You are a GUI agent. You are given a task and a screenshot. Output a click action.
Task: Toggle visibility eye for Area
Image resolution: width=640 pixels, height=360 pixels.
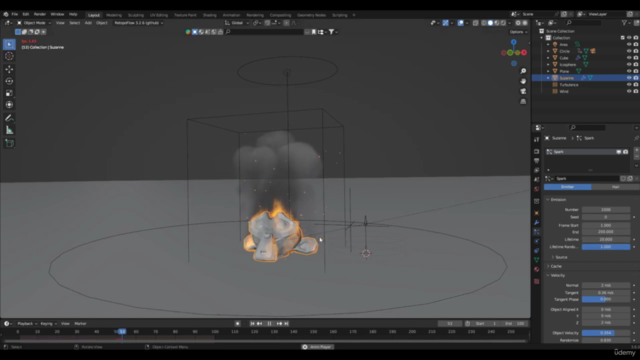tap(629, 44)
